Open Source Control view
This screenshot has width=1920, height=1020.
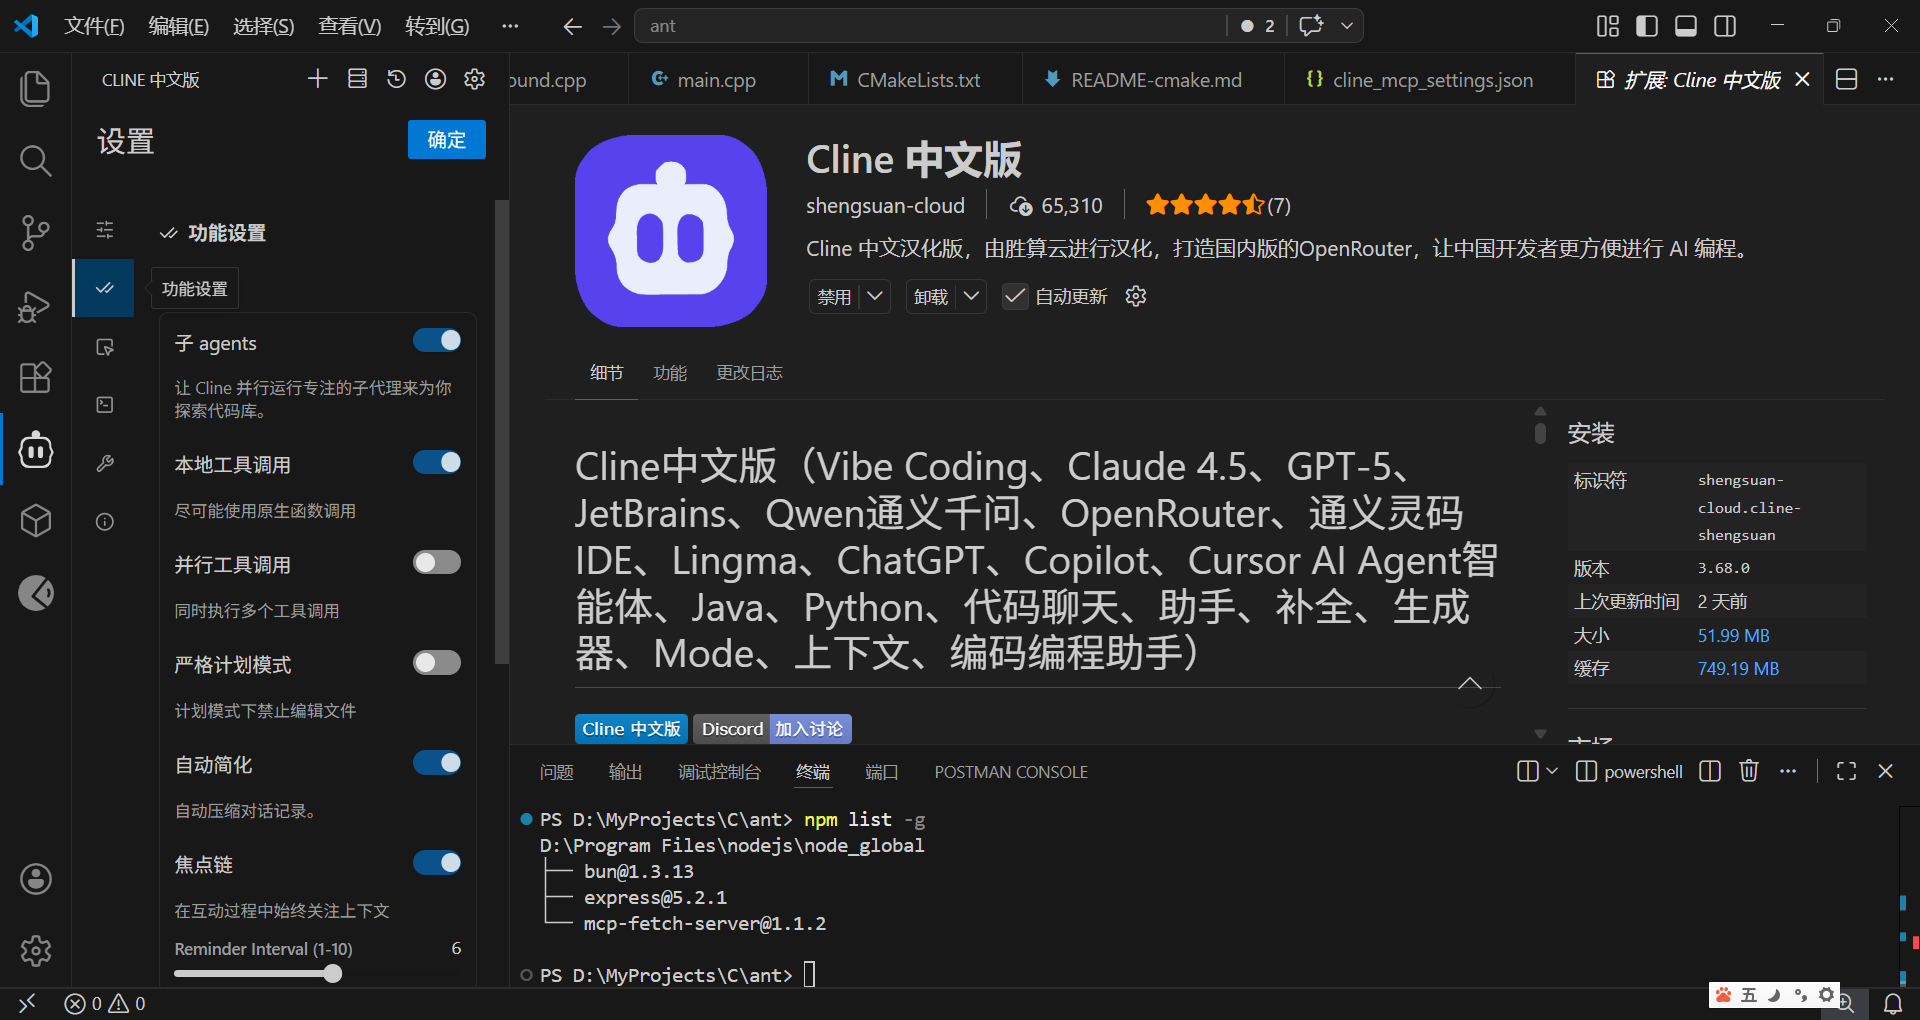coord(36,232)
